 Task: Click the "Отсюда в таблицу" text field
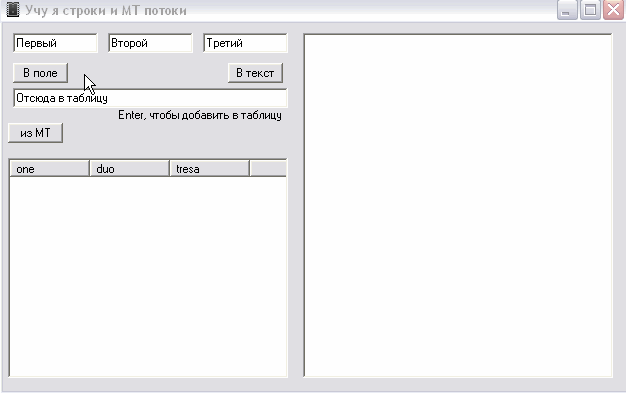tap(150, 98)
